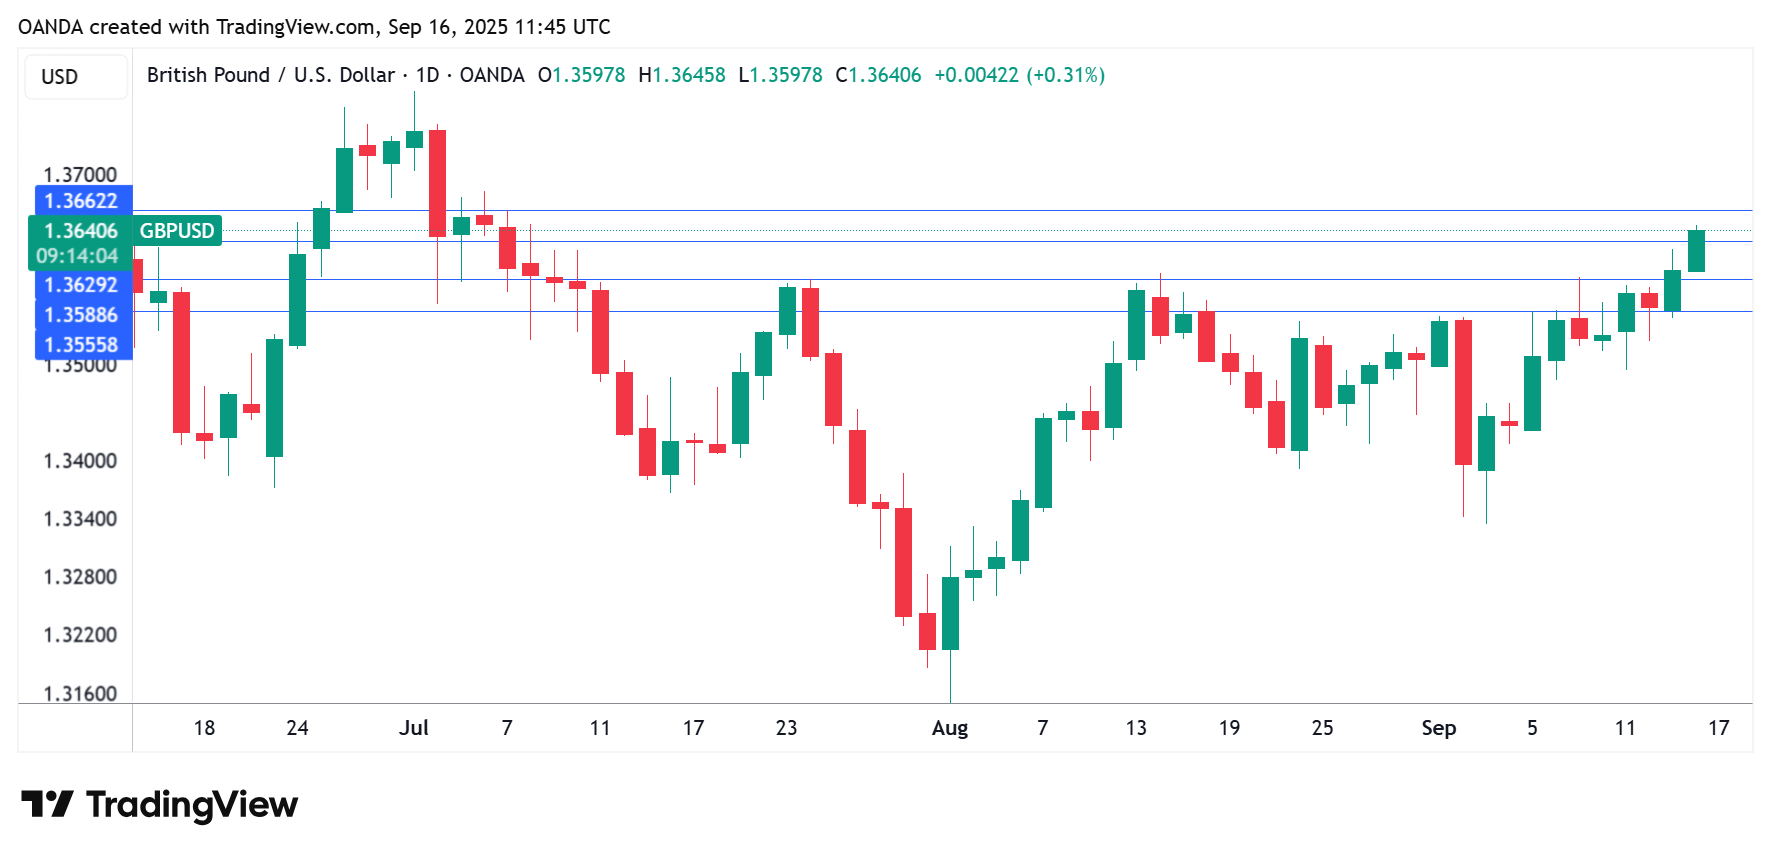
Task: Click the TradingView wordmark text
Action: click(x=192, y=805)
